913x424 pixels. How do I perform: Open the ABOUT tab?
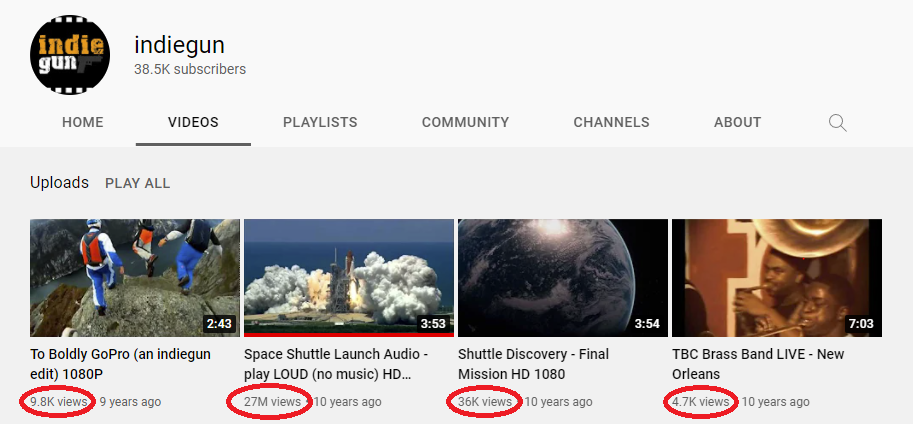click(737, 122)
